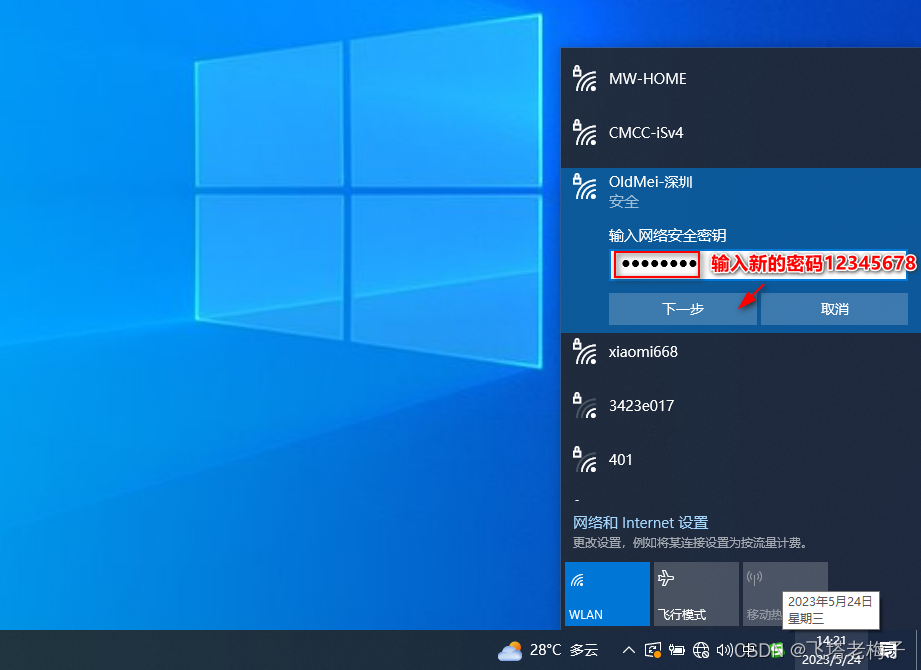Connect to the network named 401

741,459
